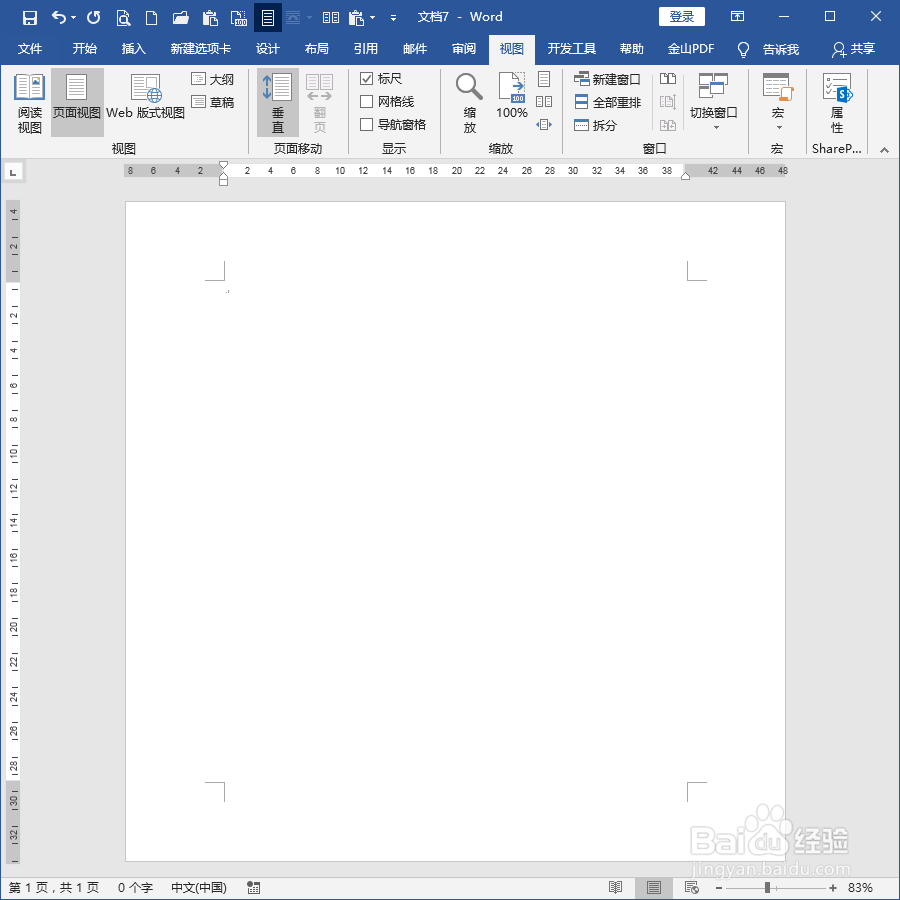Click the first line indent marker on ruler
The width and height of the screenshot is (900, 900).
(223, 165)
